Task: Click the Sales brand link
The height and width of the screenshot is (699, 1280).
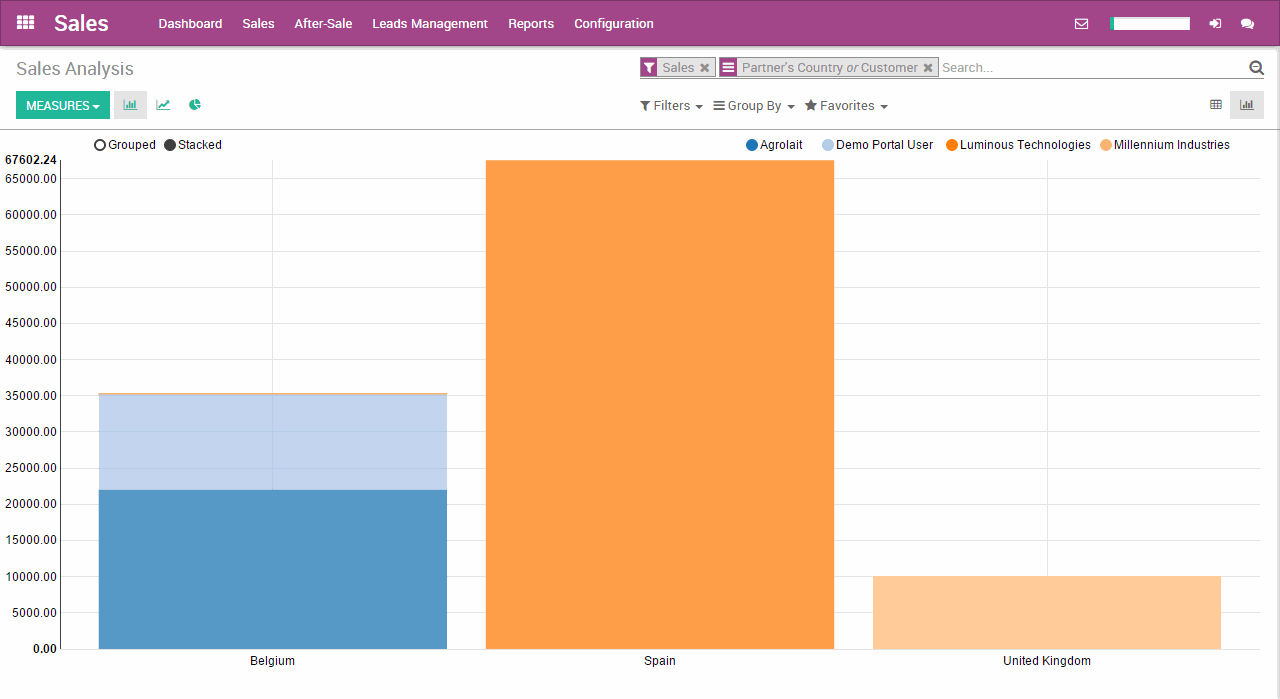Action: pos(81,23)
